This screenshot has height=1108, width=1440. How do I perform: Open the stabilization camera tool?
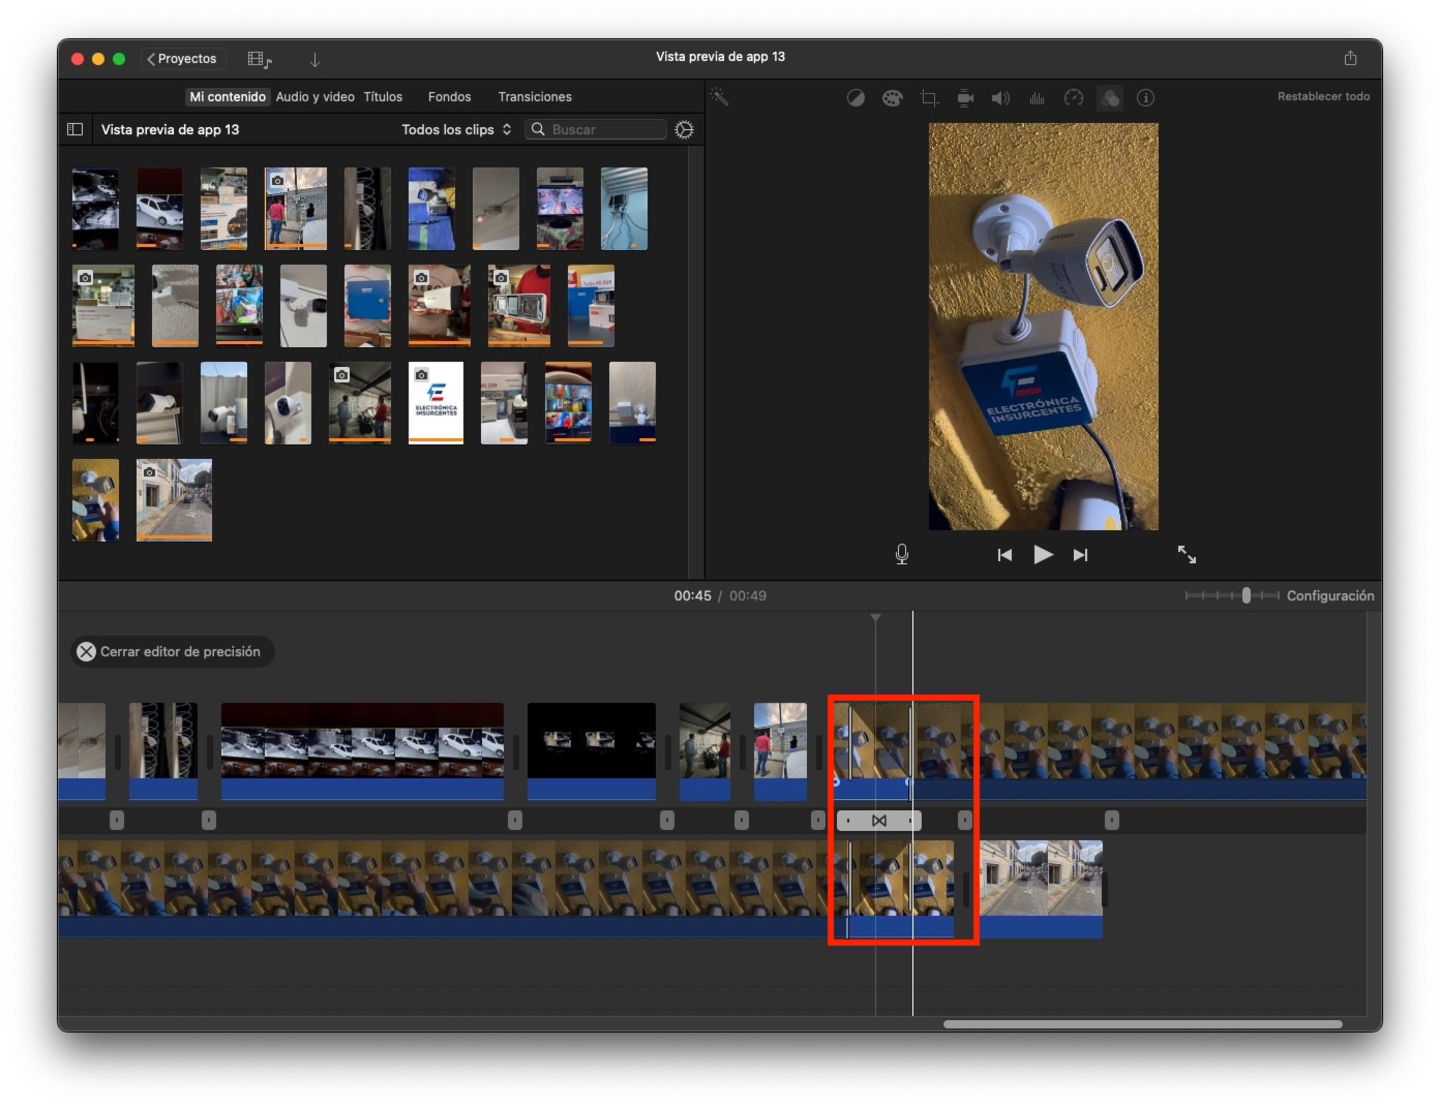(x=965, y=97)
